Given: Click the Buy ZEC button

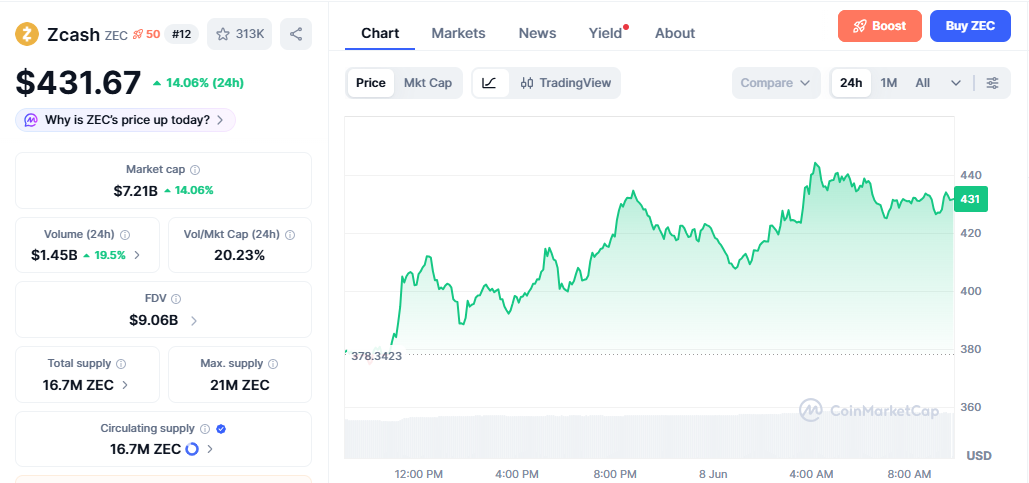Looking at the screenshot, I should (970, 26).
